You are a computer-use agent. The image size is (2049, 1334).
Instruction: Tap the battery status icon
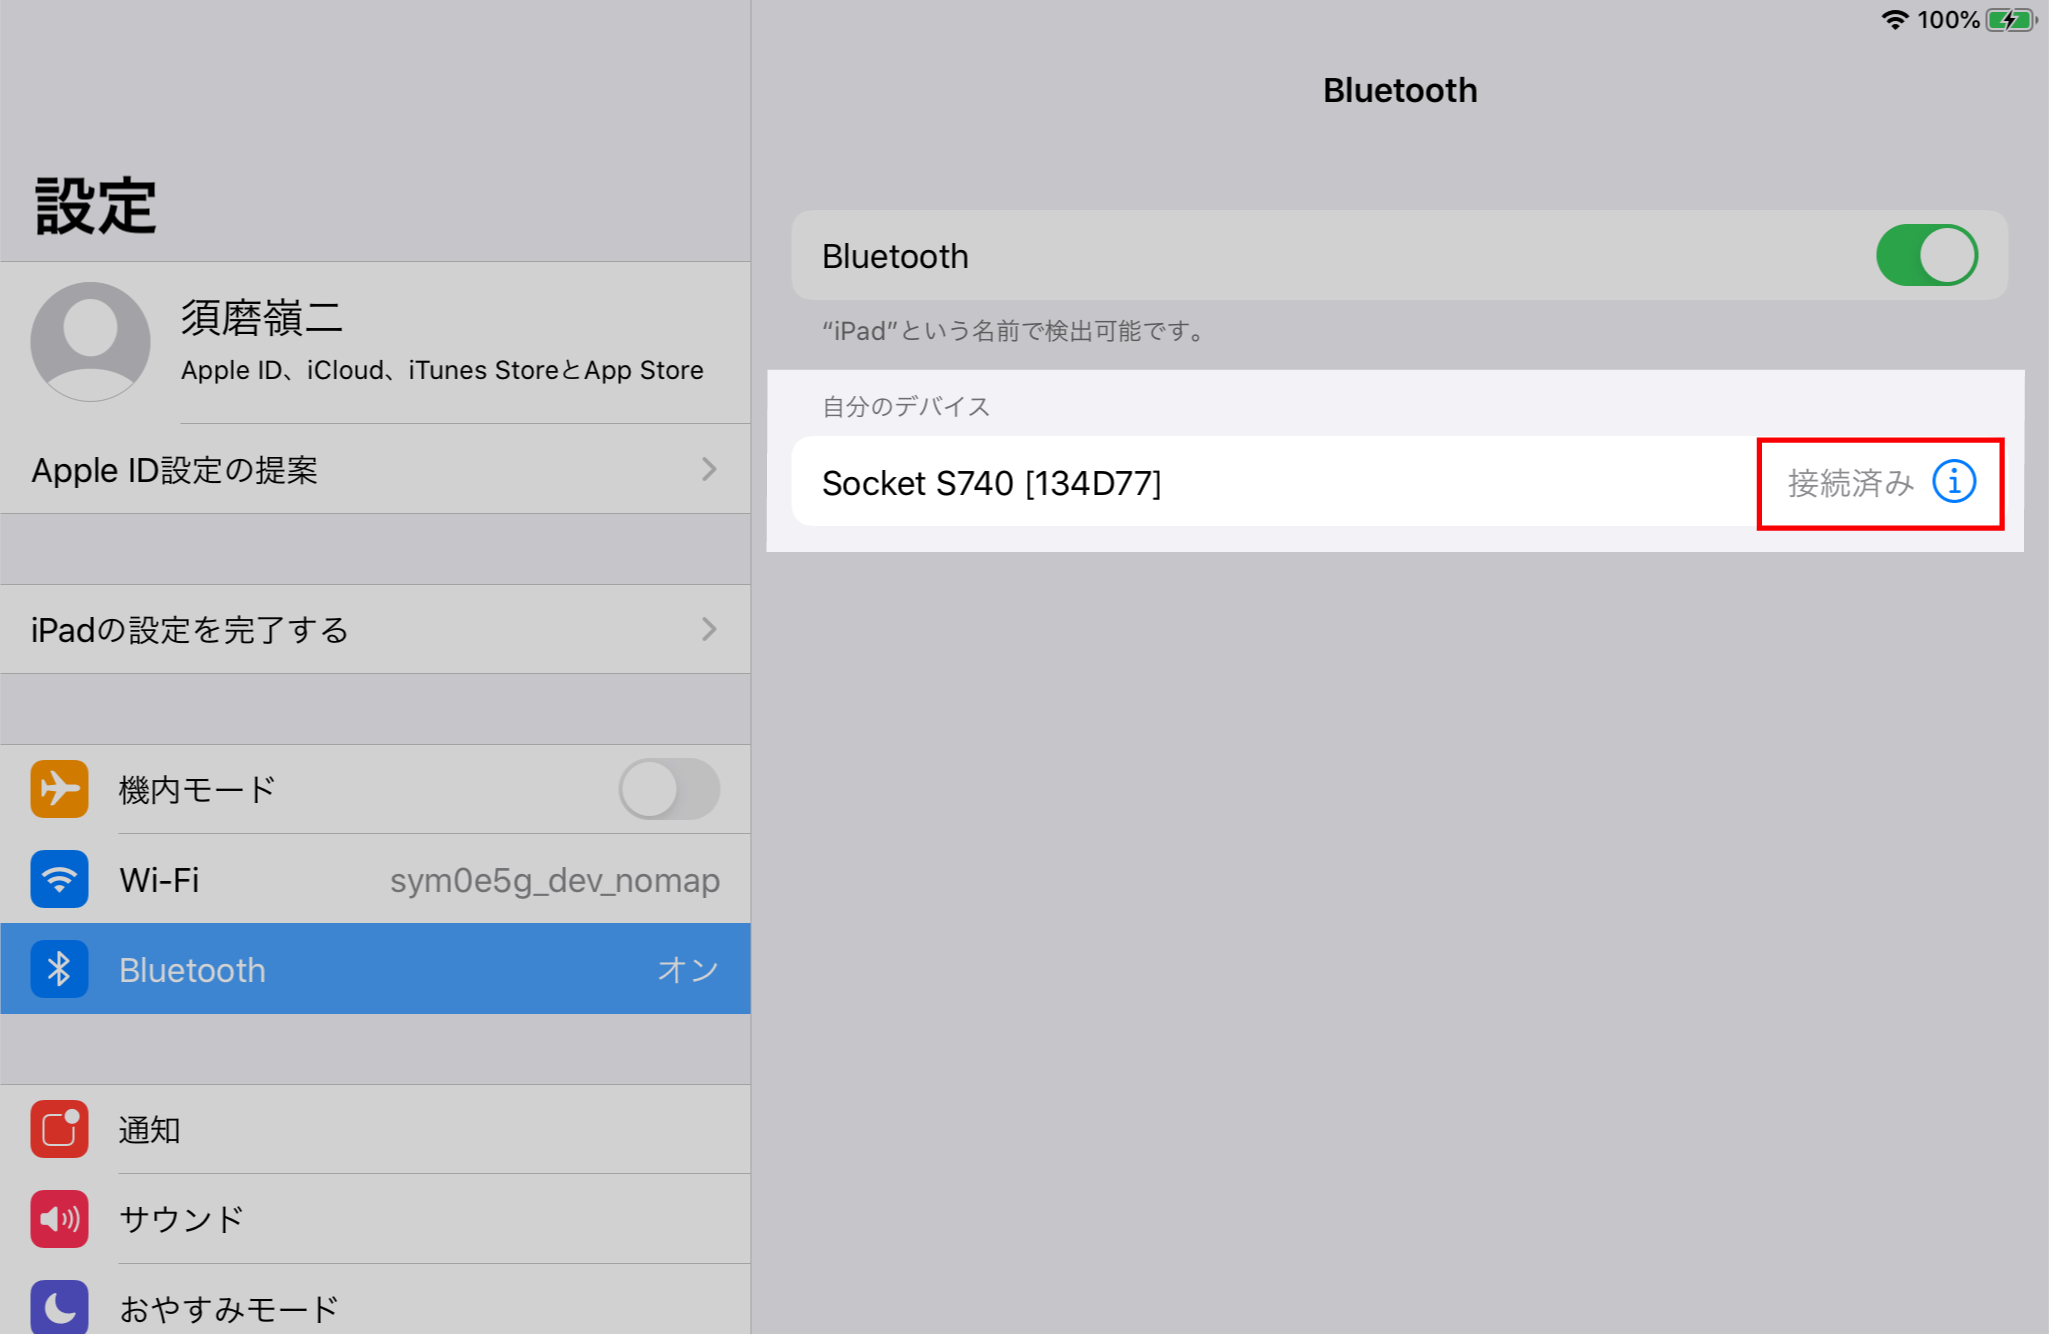pyautogui.click(x=2010, y=20)
